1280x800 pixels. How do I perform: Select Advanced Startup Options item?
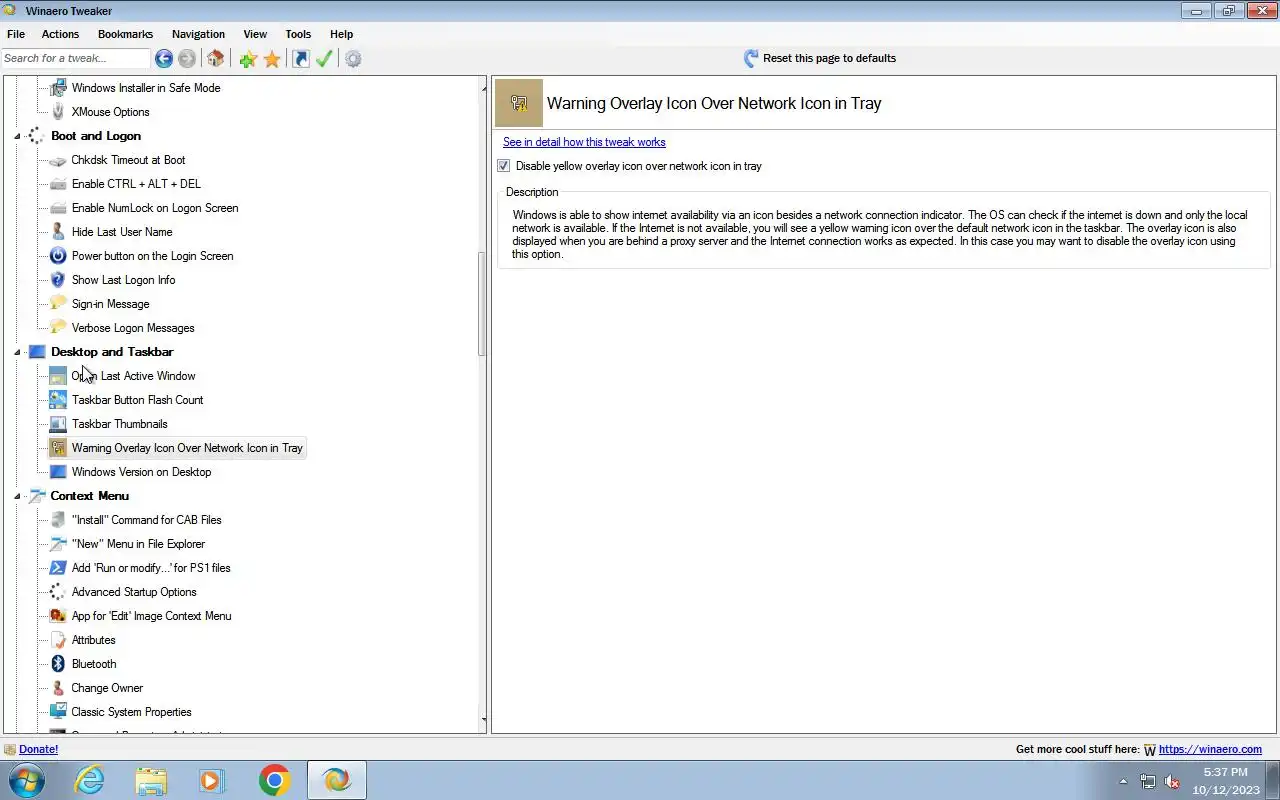coord(134,592)
